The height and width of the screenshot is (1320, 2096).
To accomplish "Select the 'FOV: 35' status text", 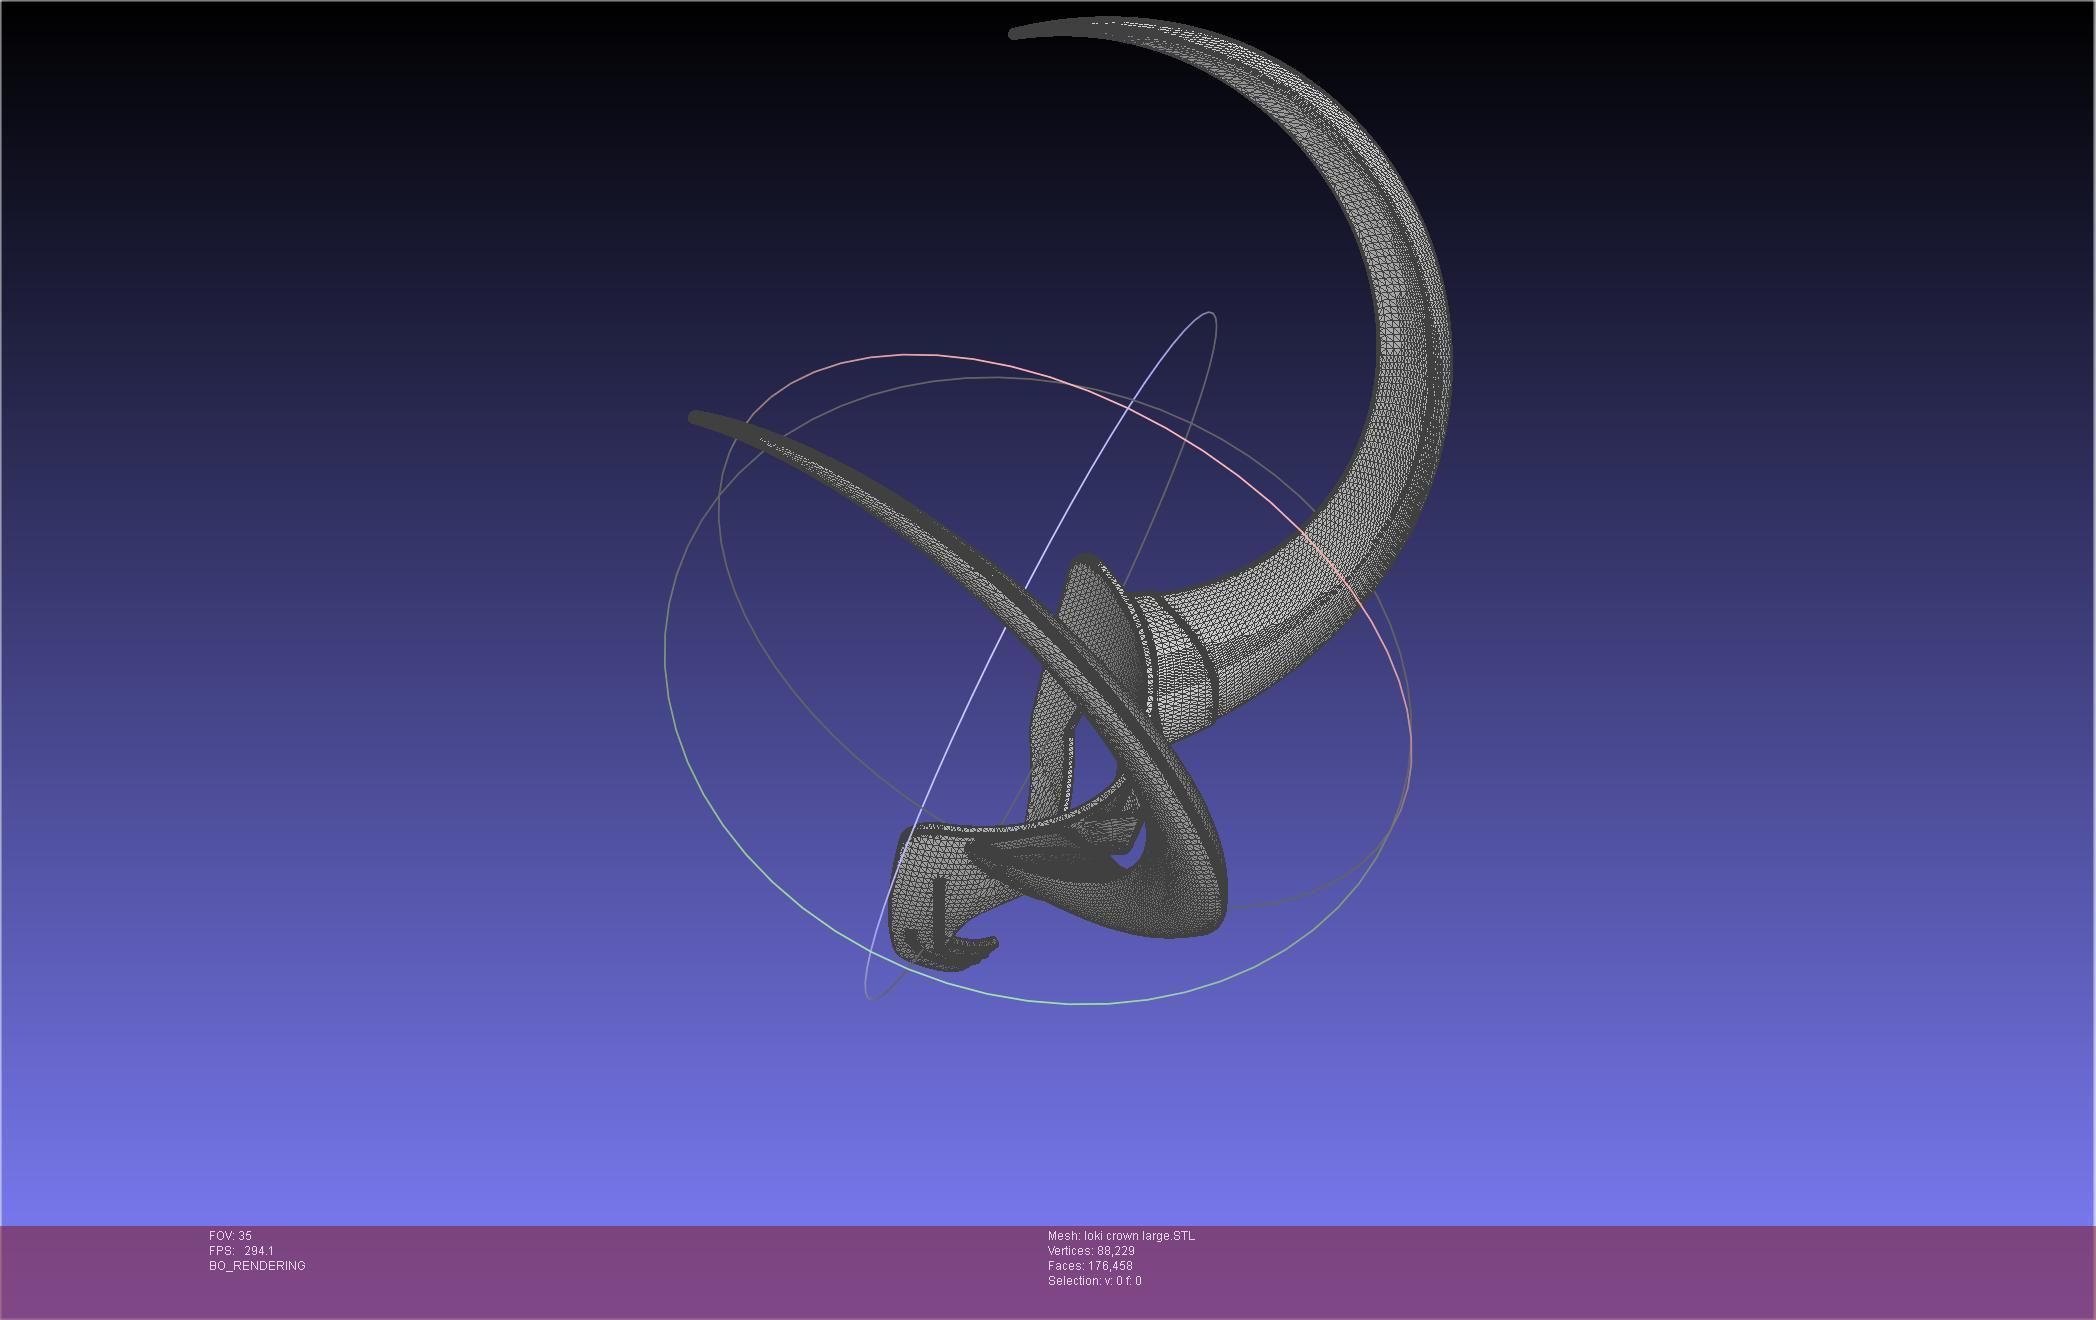I will click(x=230, y=1236).
